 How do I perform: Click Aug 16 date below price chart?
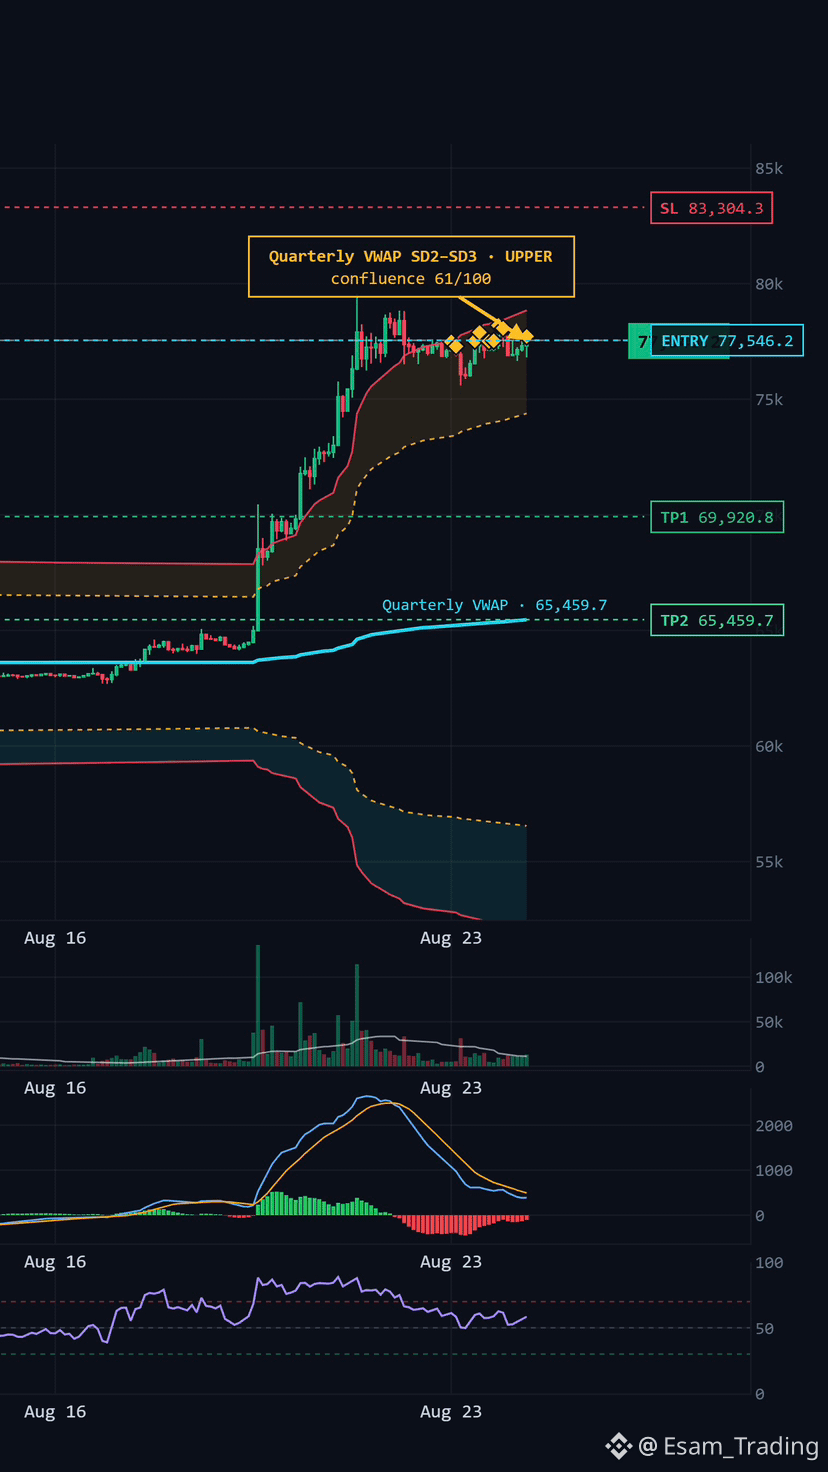pyautogui.click(x=55, y=938)
